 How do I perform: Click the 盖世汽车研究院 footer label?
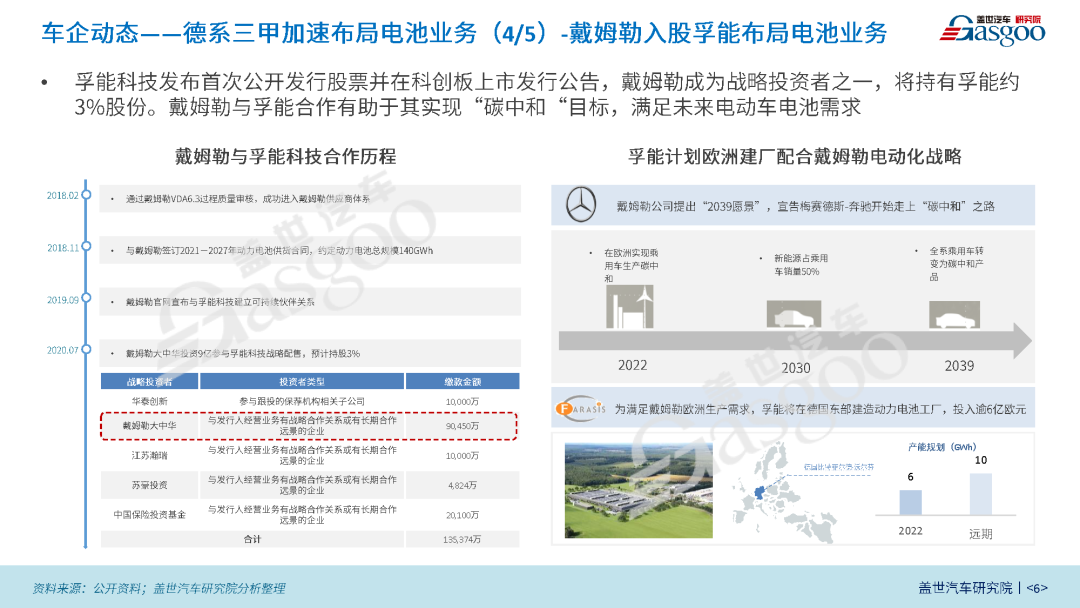click(966, 587)
